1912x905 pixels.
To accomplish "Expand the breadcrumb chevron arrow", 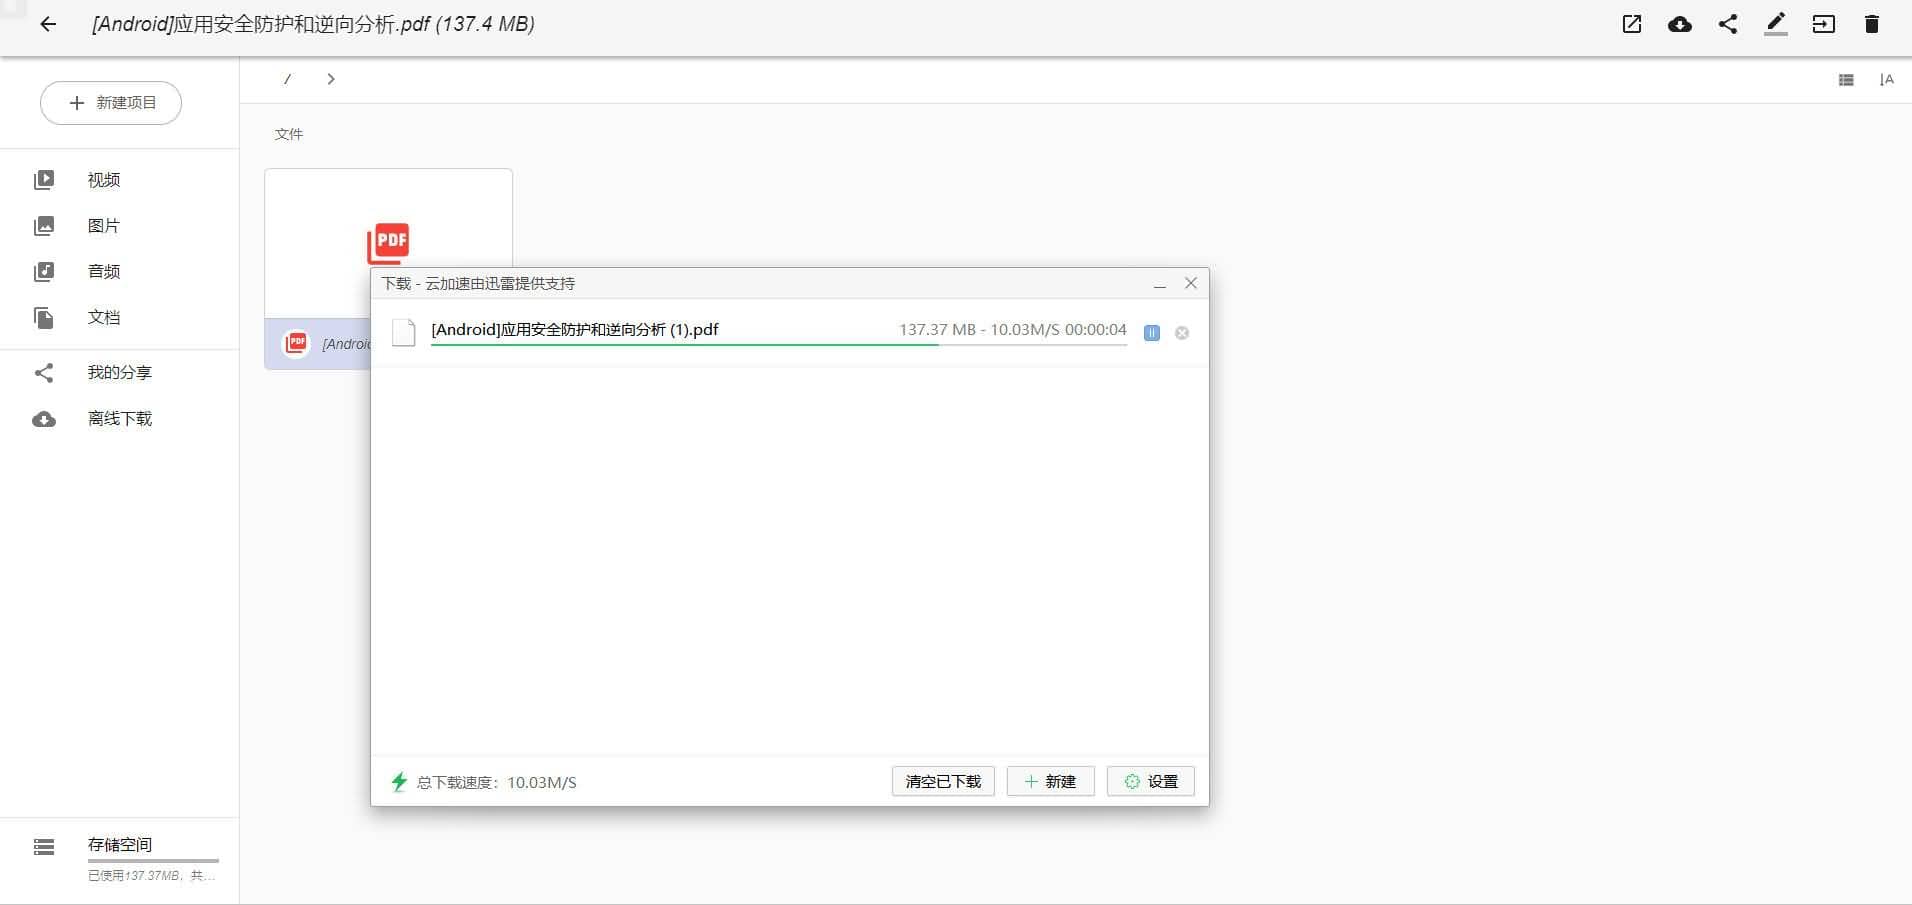I will (x=331, y=79).
